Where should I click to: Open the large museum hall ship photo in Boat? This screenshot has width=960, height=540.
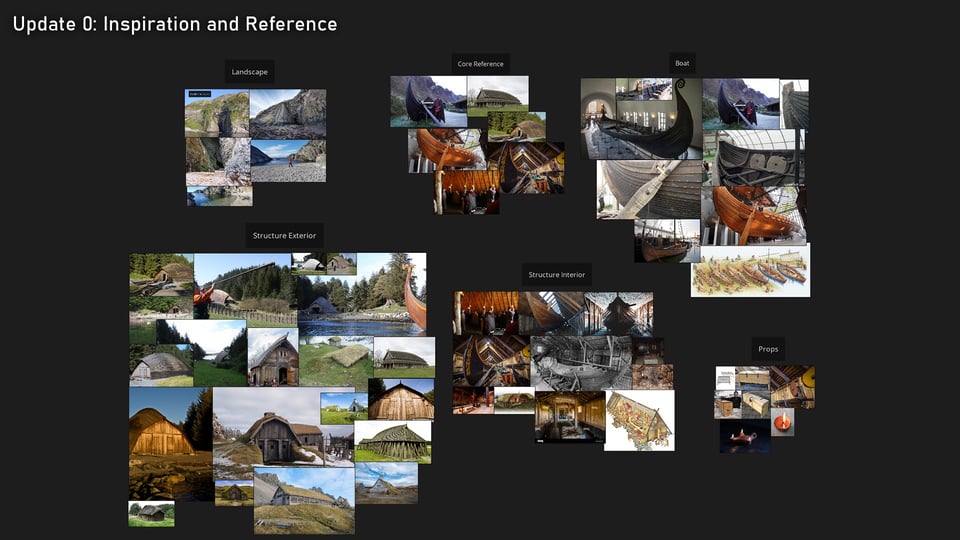click(641, 119)
